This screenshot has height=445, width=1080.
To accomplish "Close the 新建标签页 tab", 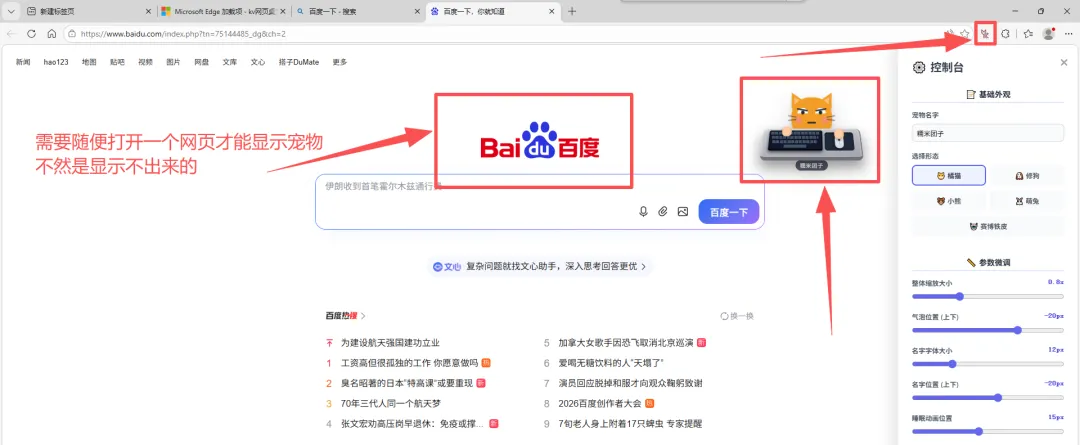I will pos(149,12).
